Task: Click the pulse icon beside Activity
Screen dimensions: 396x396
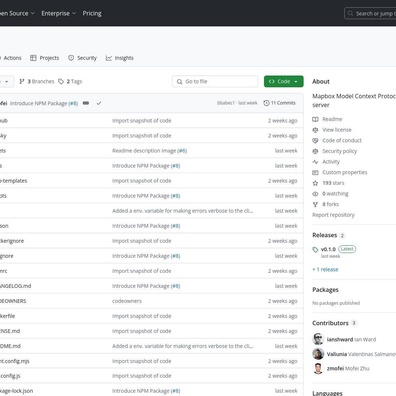Action: pos(315,162)
